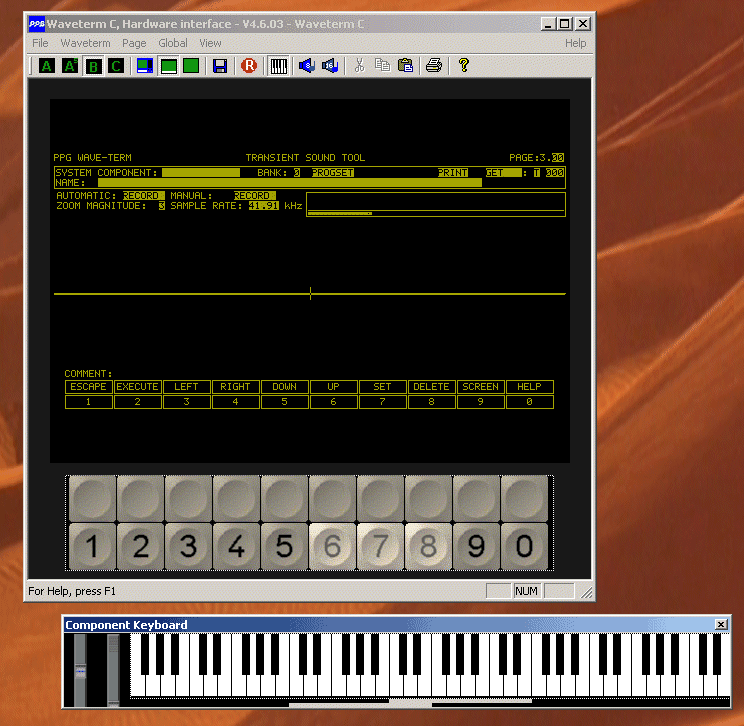Select the Waveterm A mode icon
Screen dimensions: 744x726
[x=47, y=65]
